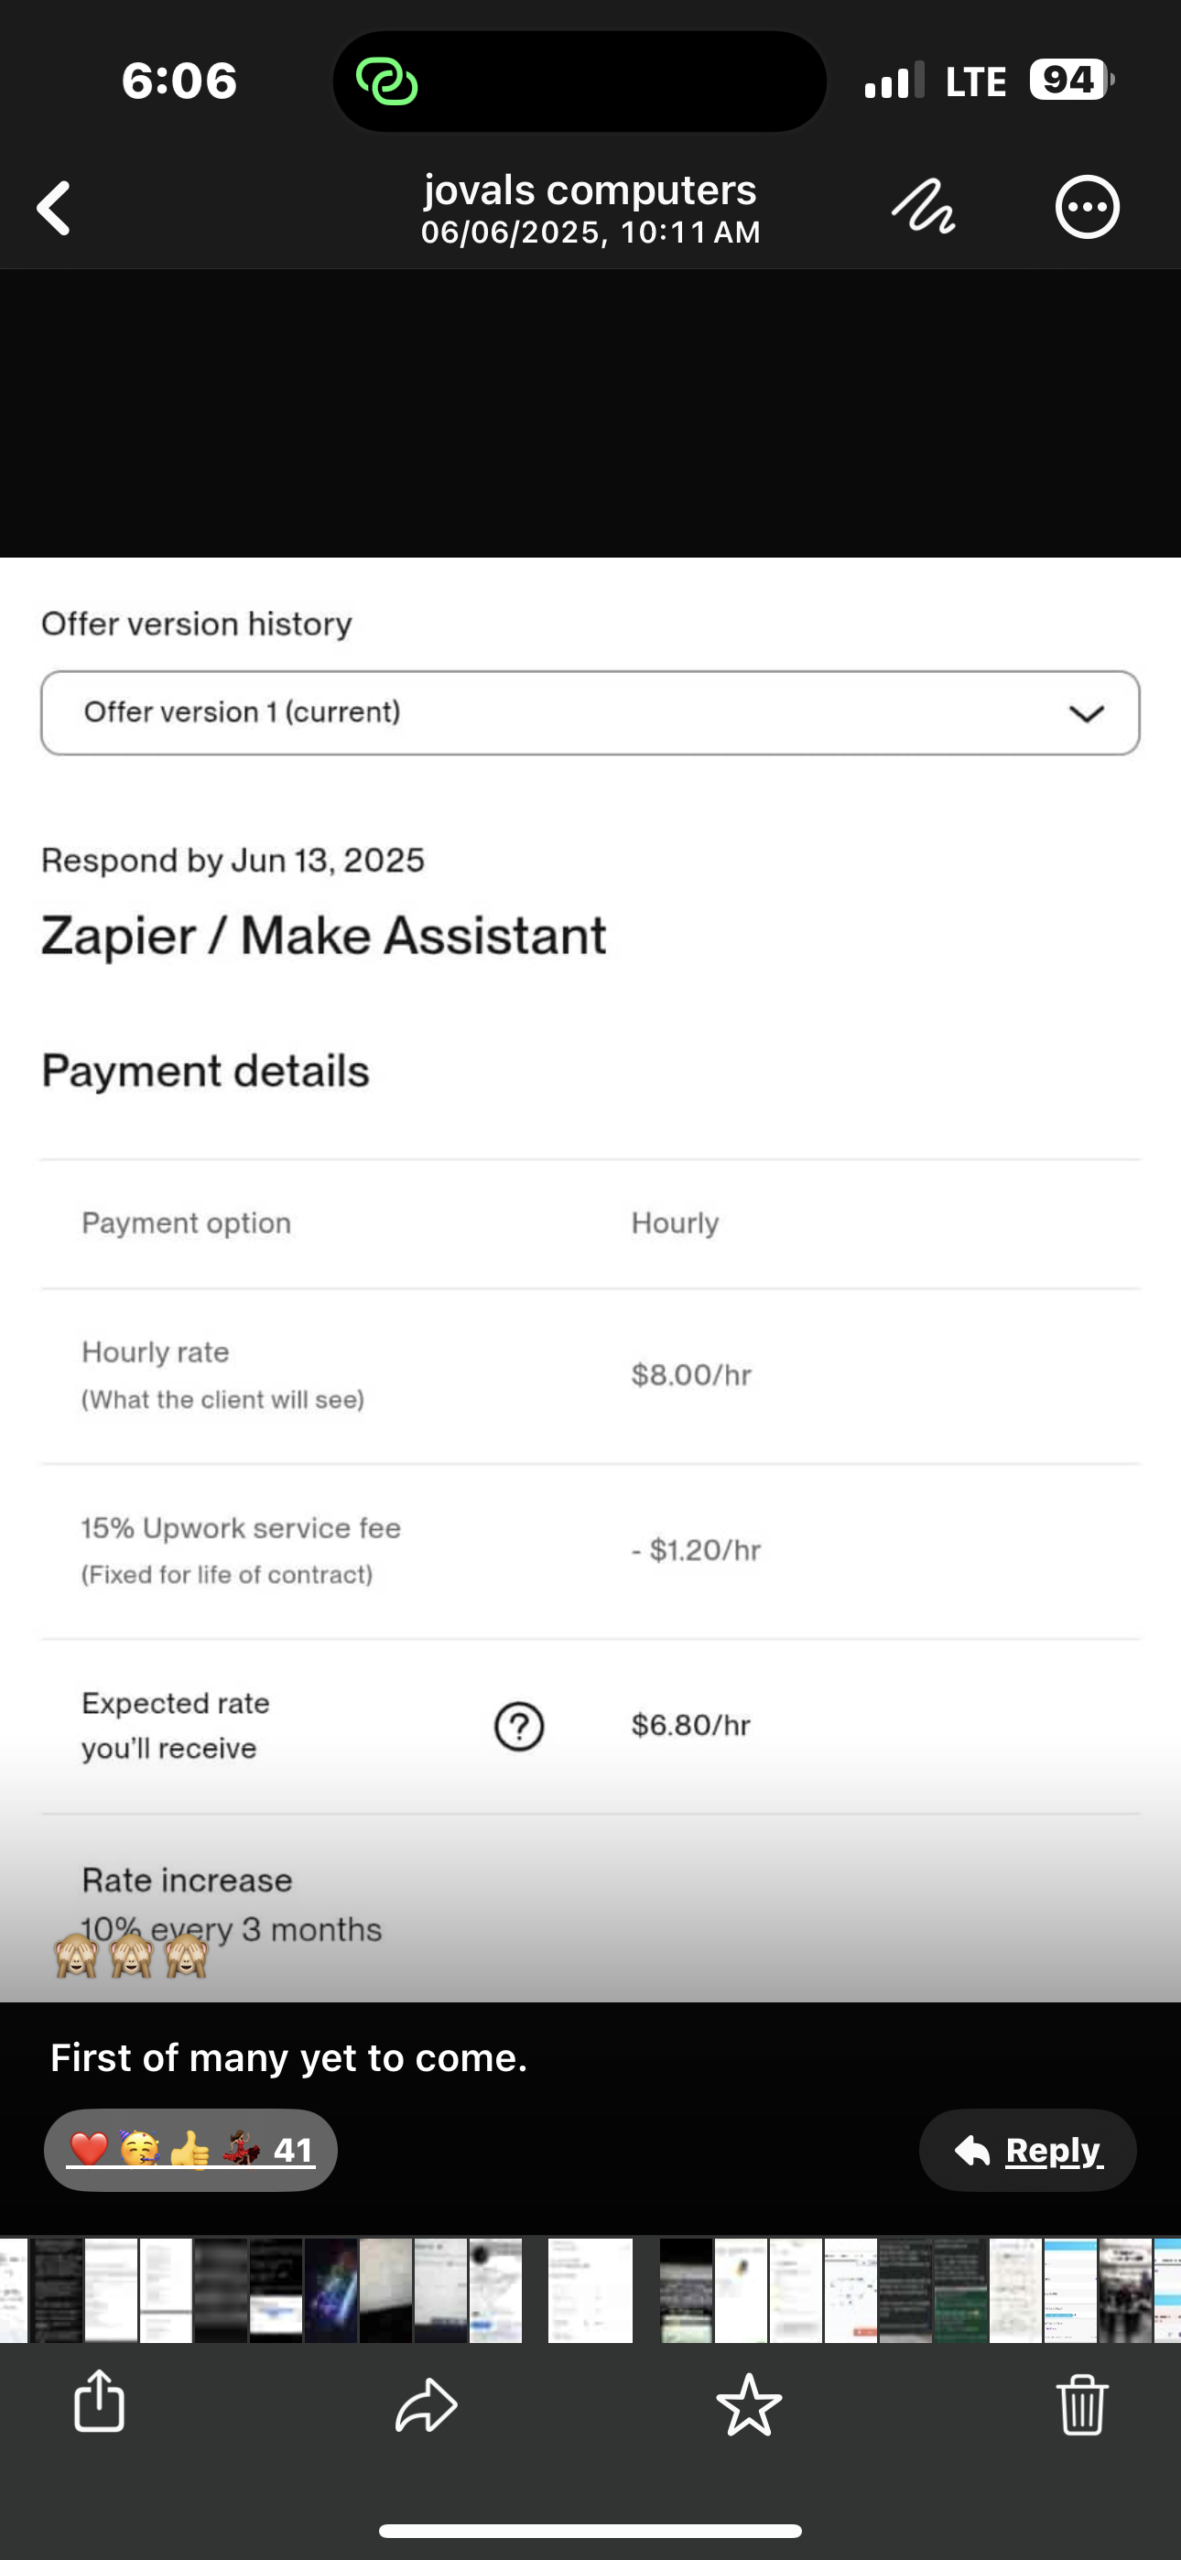Tap the green link icon in Dynamic Island
Image resolution: width=1181 pixels, height=2560 pixels.
387,81
